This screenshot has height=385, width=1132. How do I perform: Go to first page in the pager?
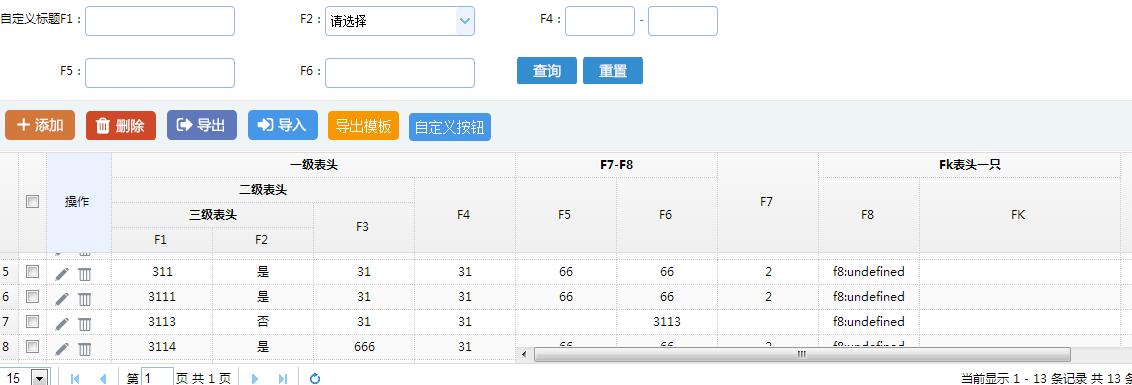[75, 378]
